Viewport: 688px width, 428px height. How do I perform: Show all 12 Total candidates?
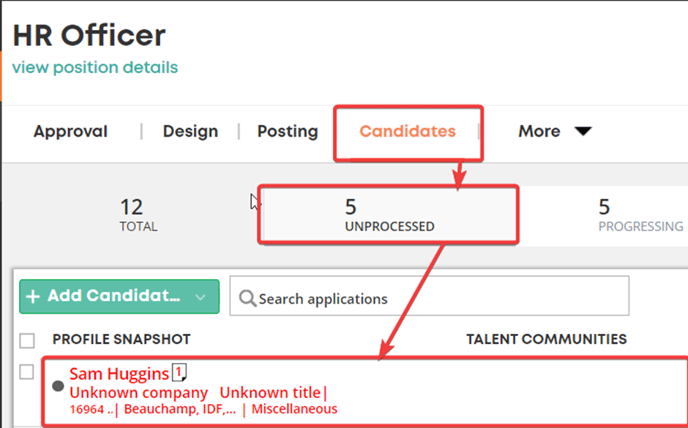tap(138, 215)
